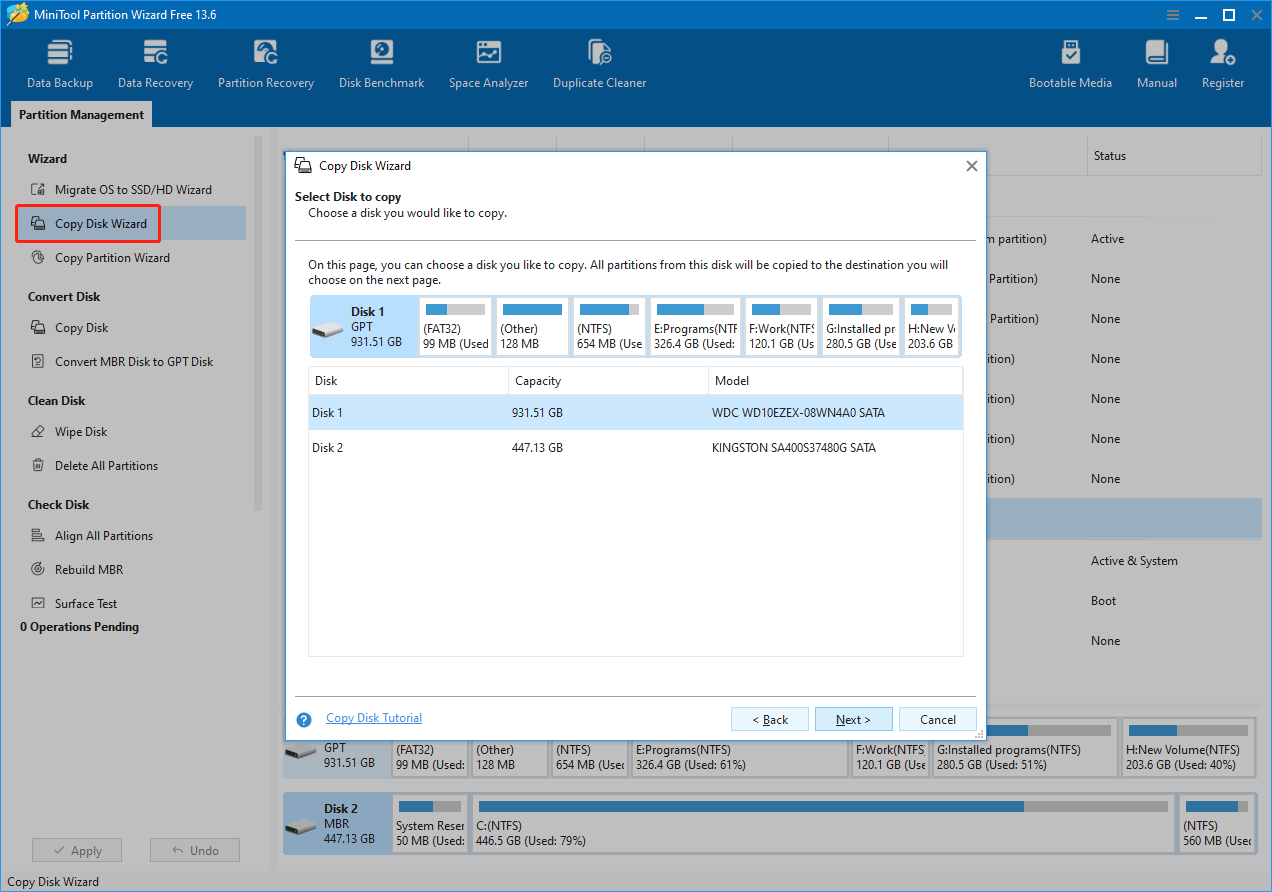Select C:(NTFS) 446.5 GB partition on Disk 2
Viewport: 1272px width, 892px height.
(x=824, y=824)
